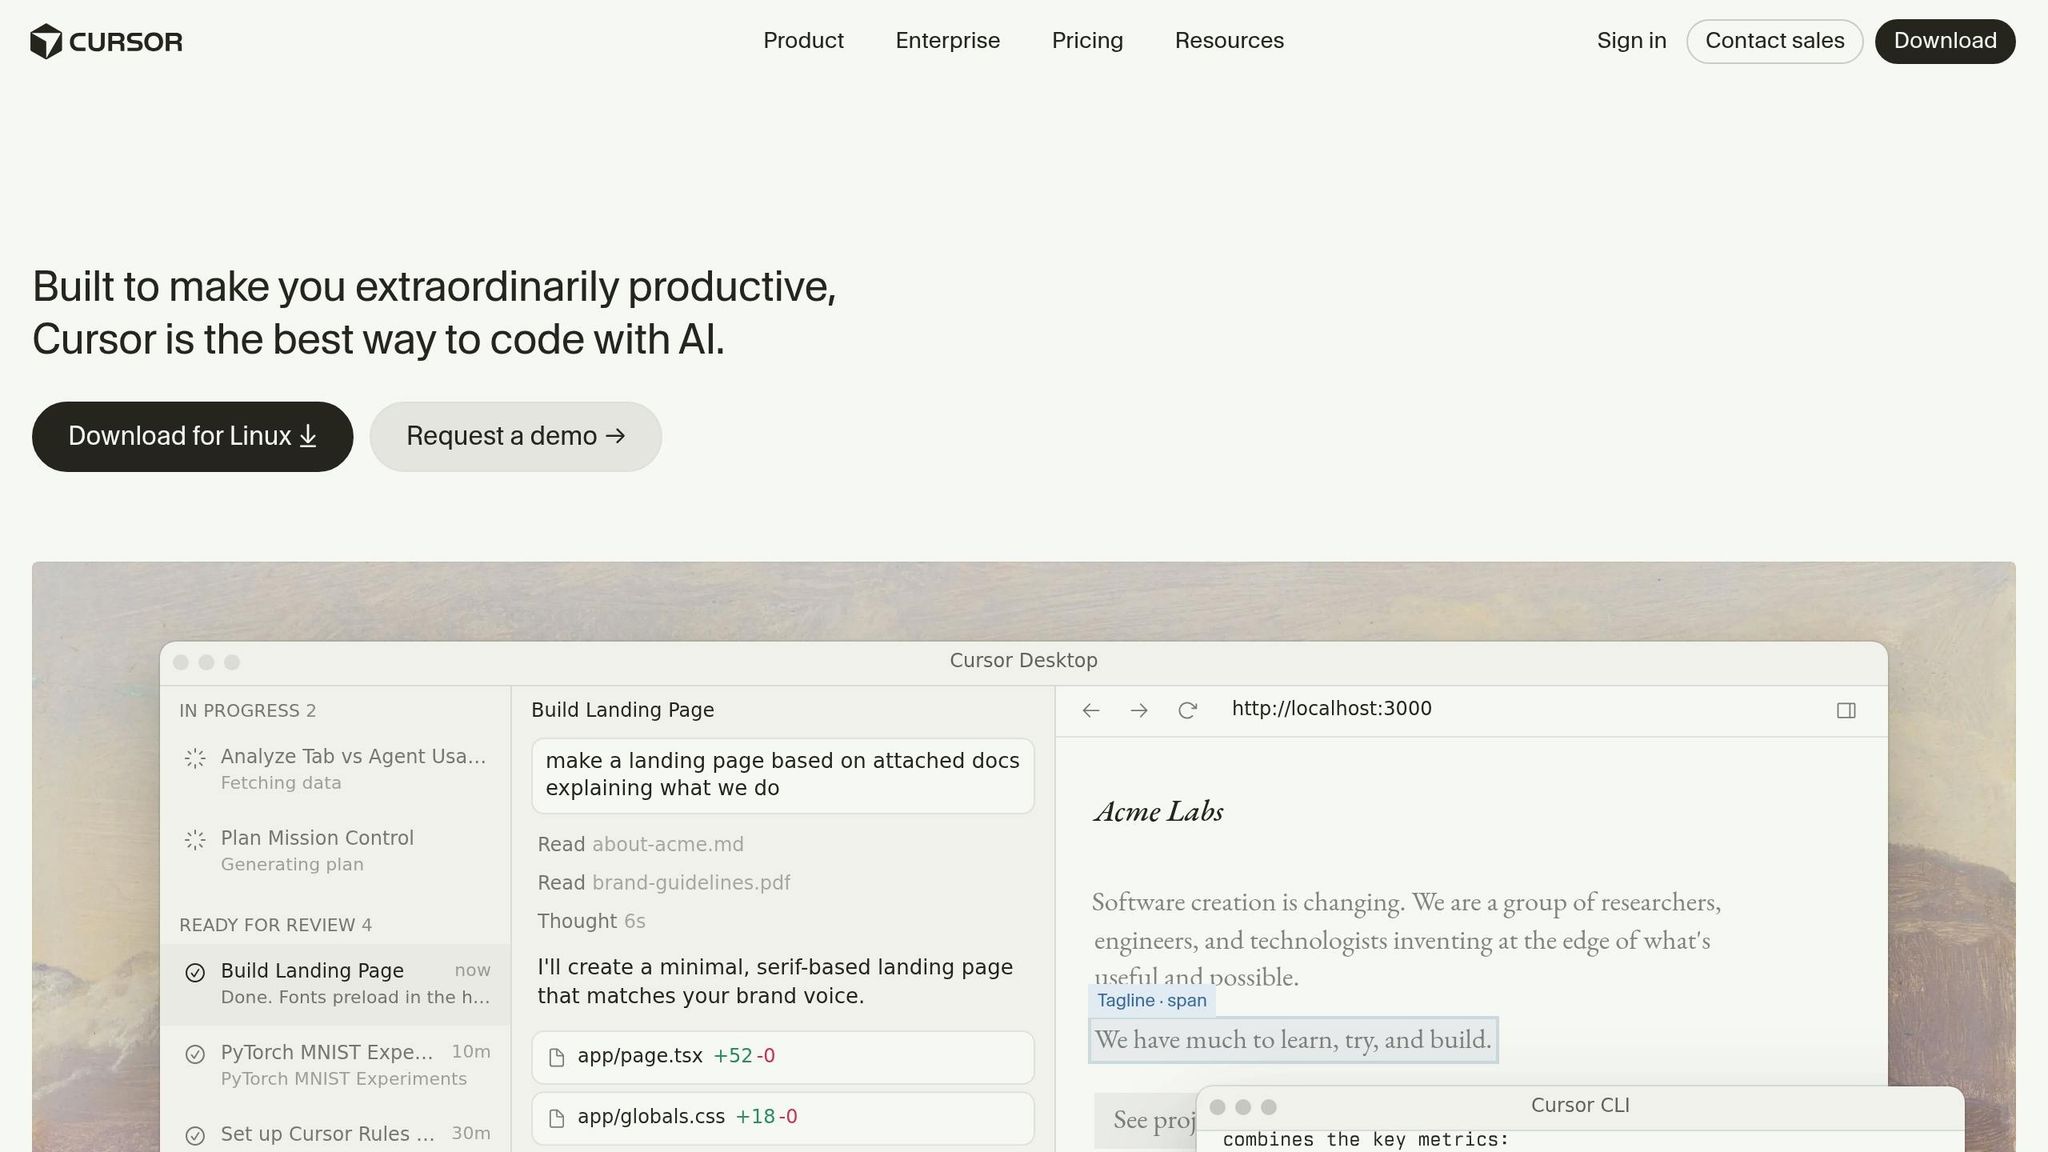
Task: Click the Acme Labs heading in preview
Action: 1159,811
